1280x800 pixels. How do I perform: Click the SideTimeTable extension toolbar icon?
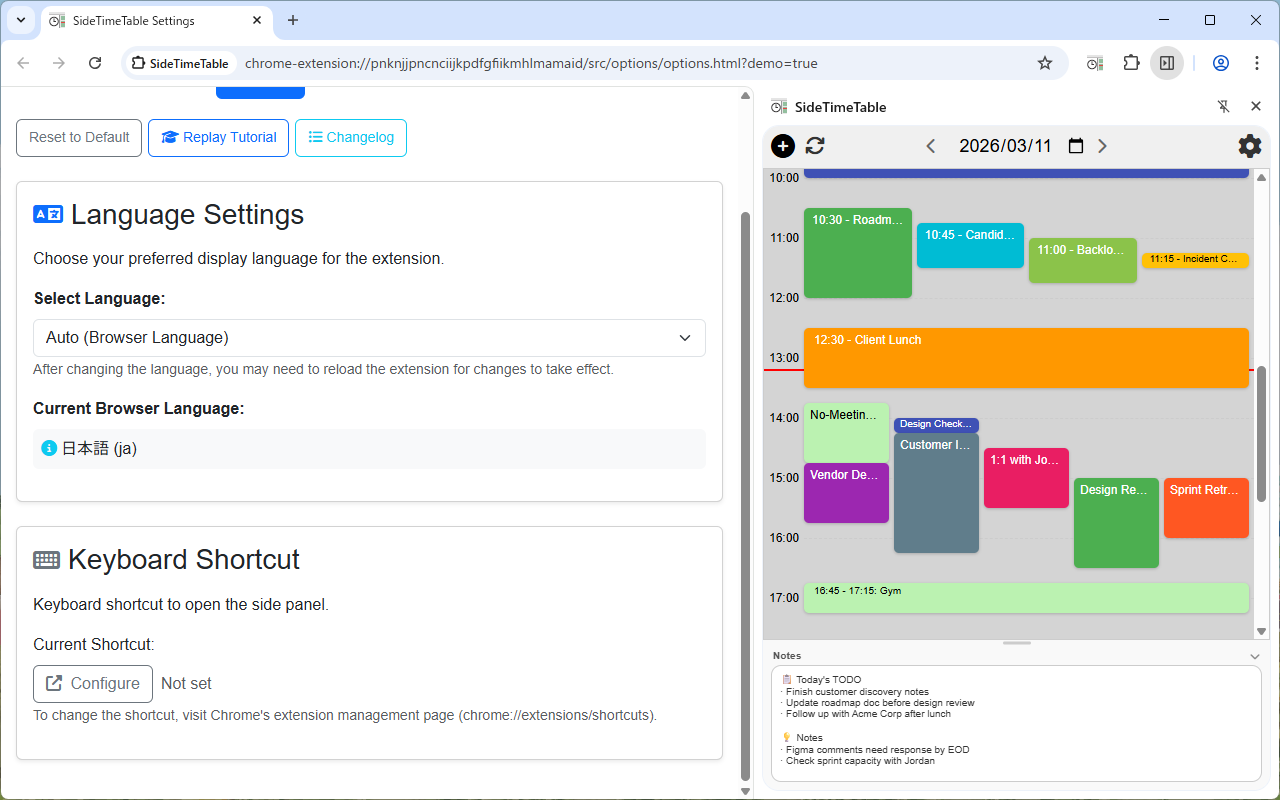coord(1095,63)
